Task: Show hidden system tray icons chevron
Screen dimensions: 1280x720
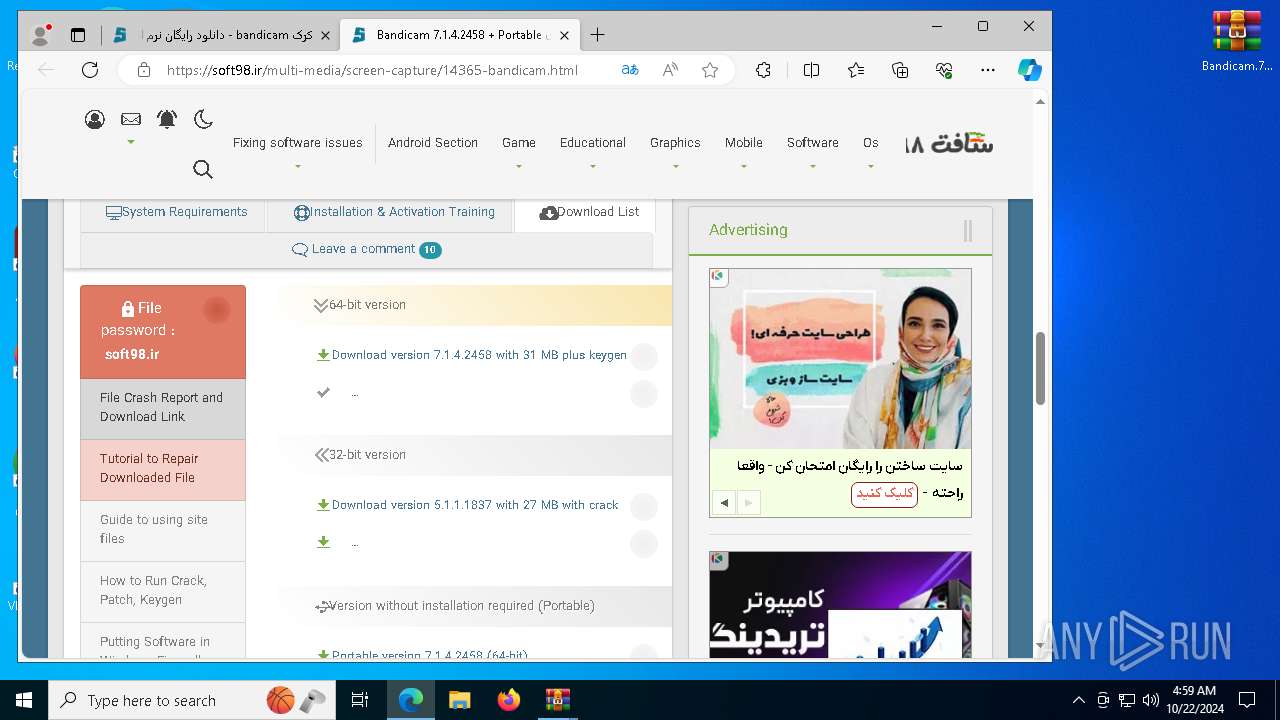Action: [x=1078, y=700]
